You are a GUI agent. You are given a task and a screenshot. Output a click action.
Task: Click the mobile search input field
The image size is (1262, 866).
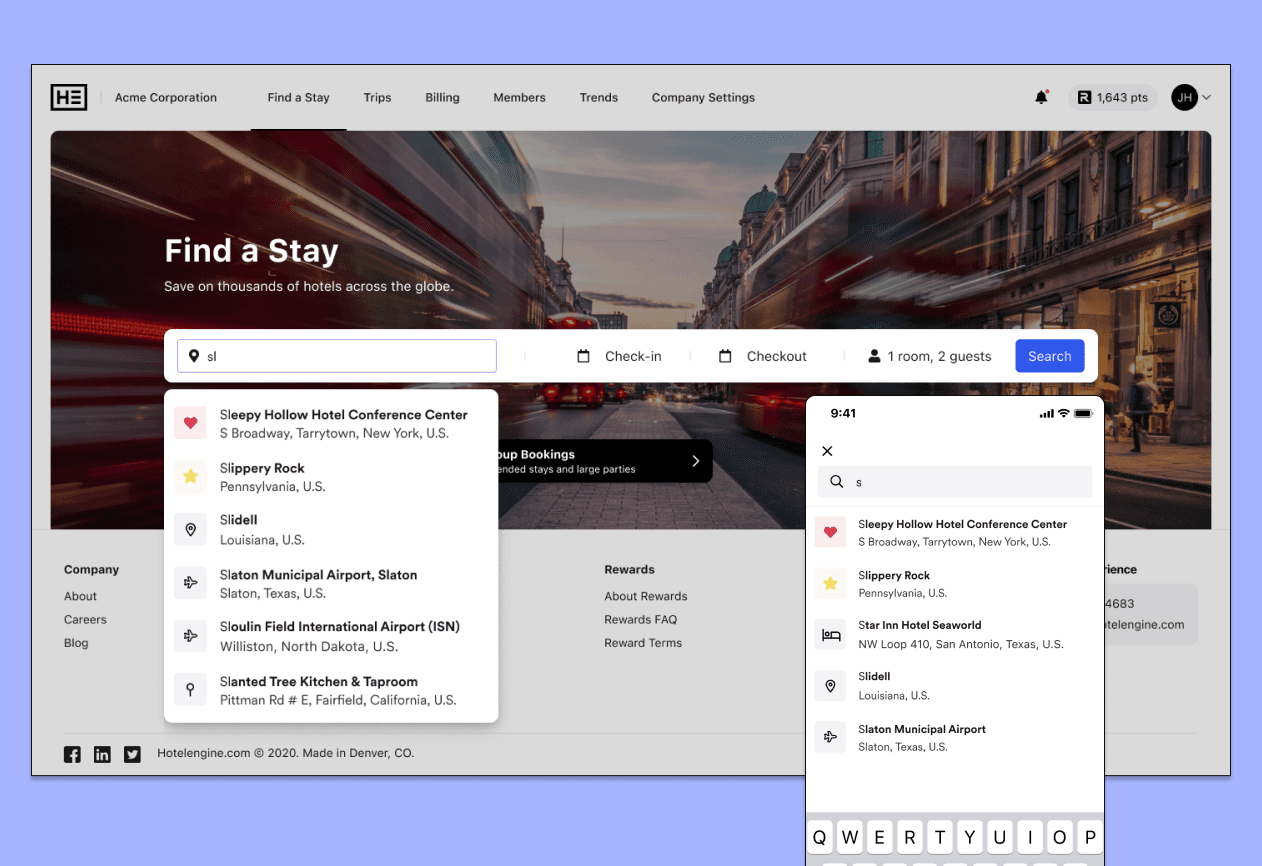point(955,482)
